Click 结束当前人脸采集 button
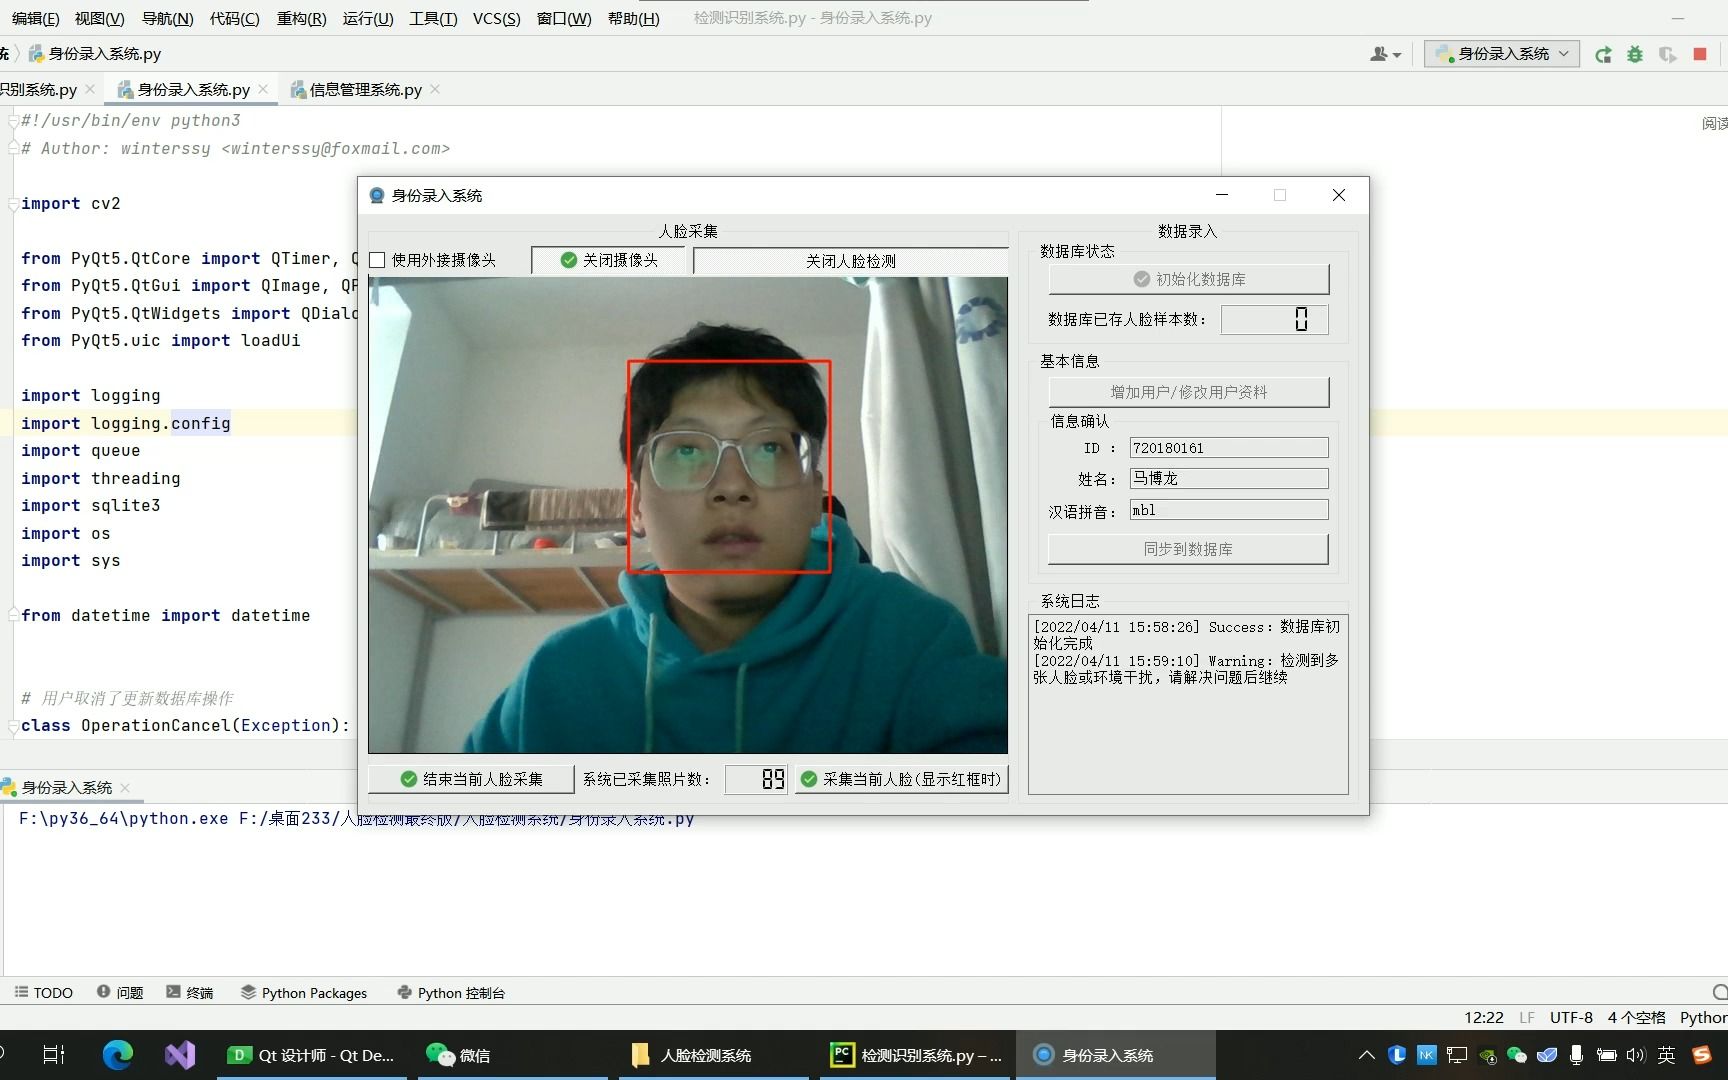This screenshot has width=1728, height=1080. (471, 778)
